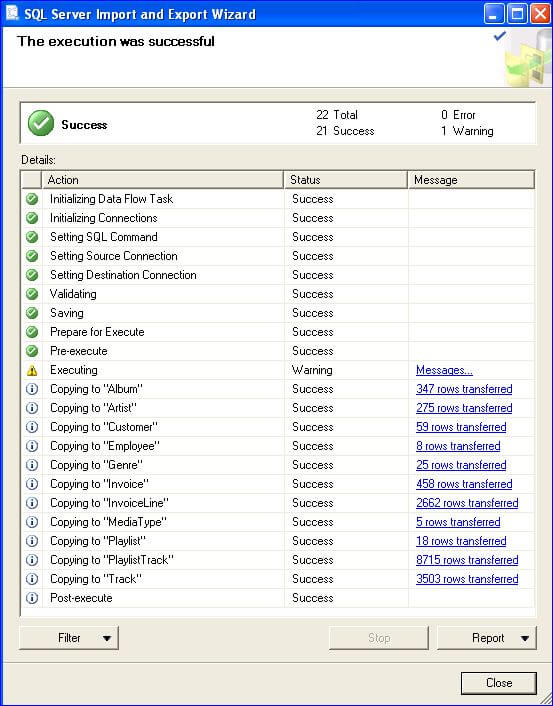Click the info icon for Copying to "PlaylistTrack"
The height and width of the screenshot is (706, 553).
[x=32, y=560]
